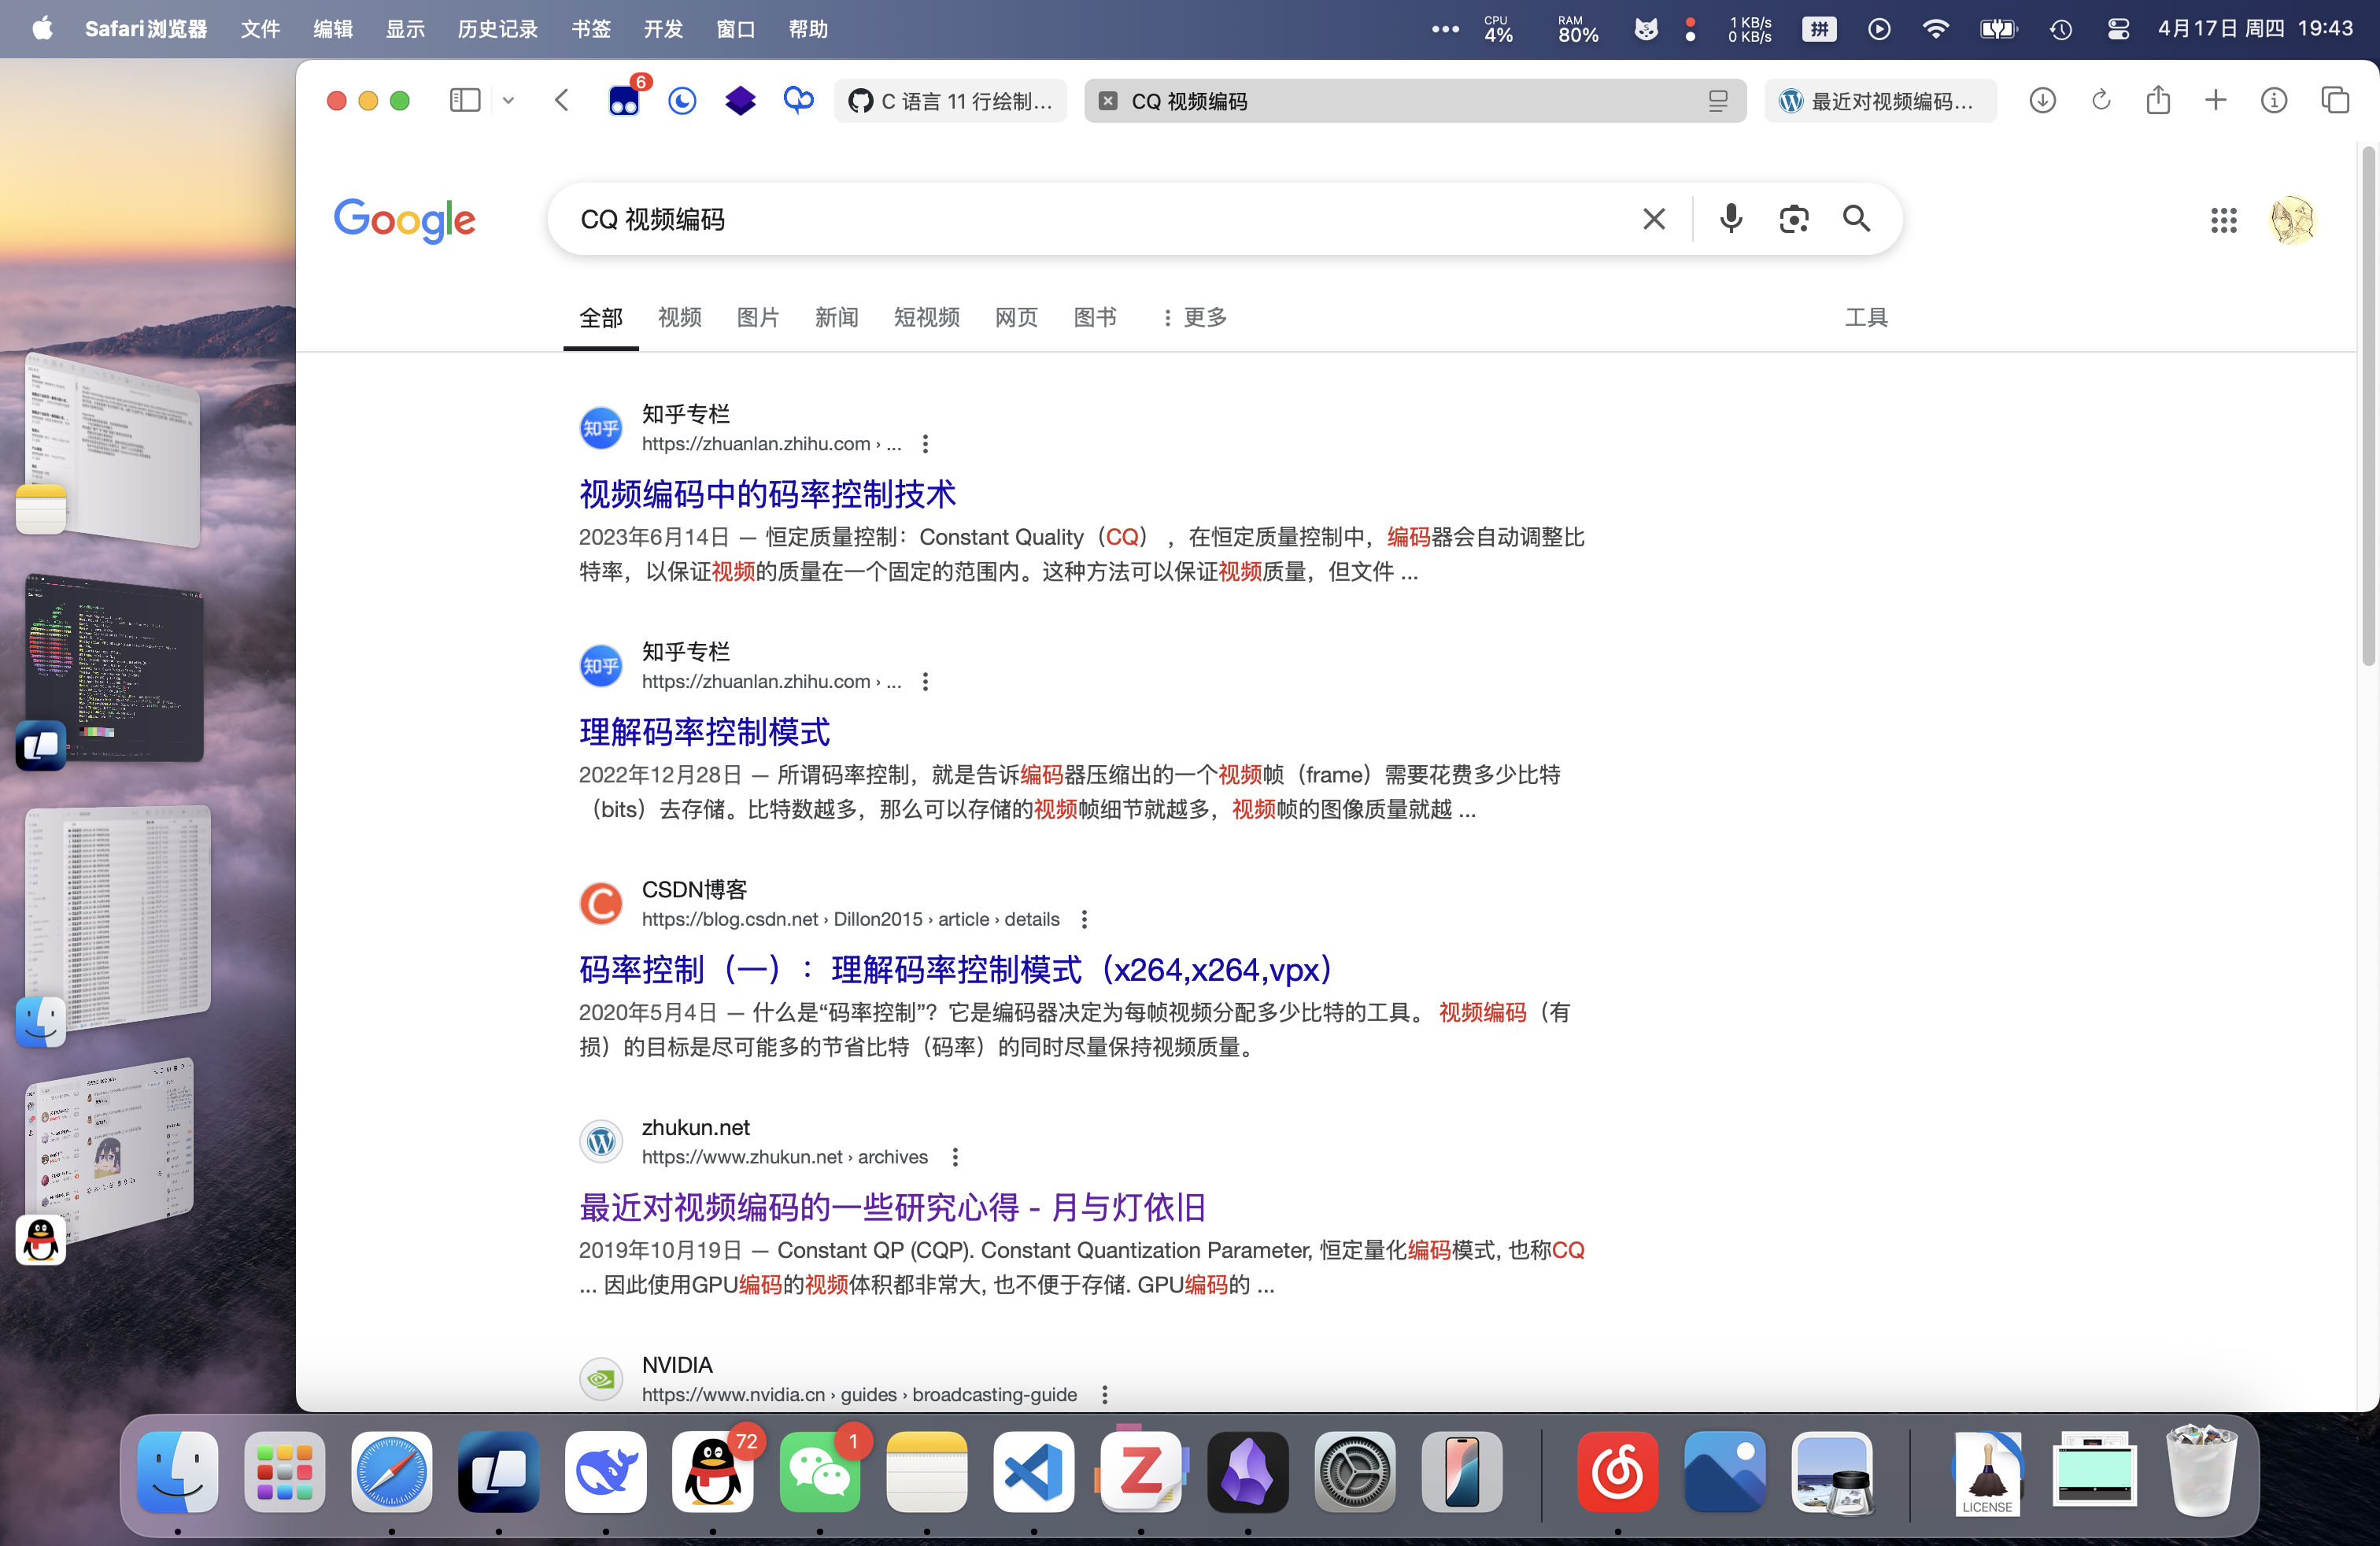Click 工具 search tools button
Viewport: 2380px width, 1546px height.
(x=1865, y=317)
